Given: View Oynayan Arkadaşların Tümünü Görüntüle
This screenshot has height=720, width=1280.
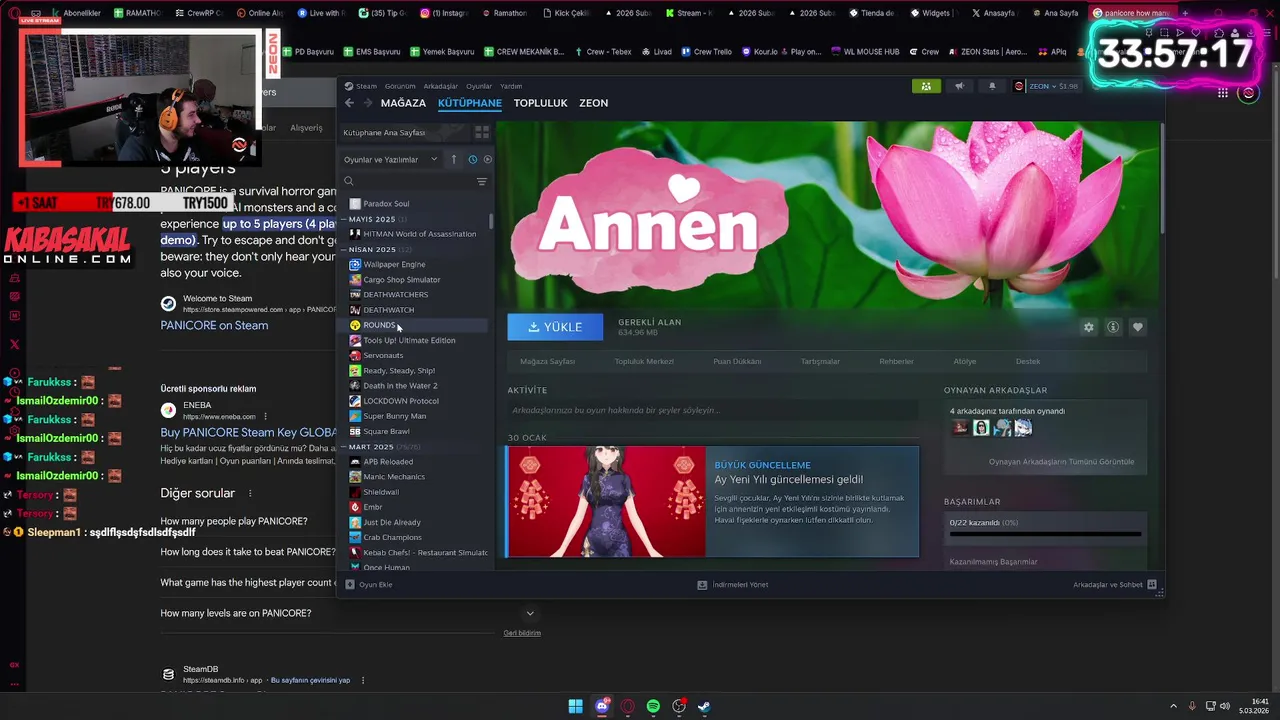Looking at the screenshot, I should (x=1061, y=462).
